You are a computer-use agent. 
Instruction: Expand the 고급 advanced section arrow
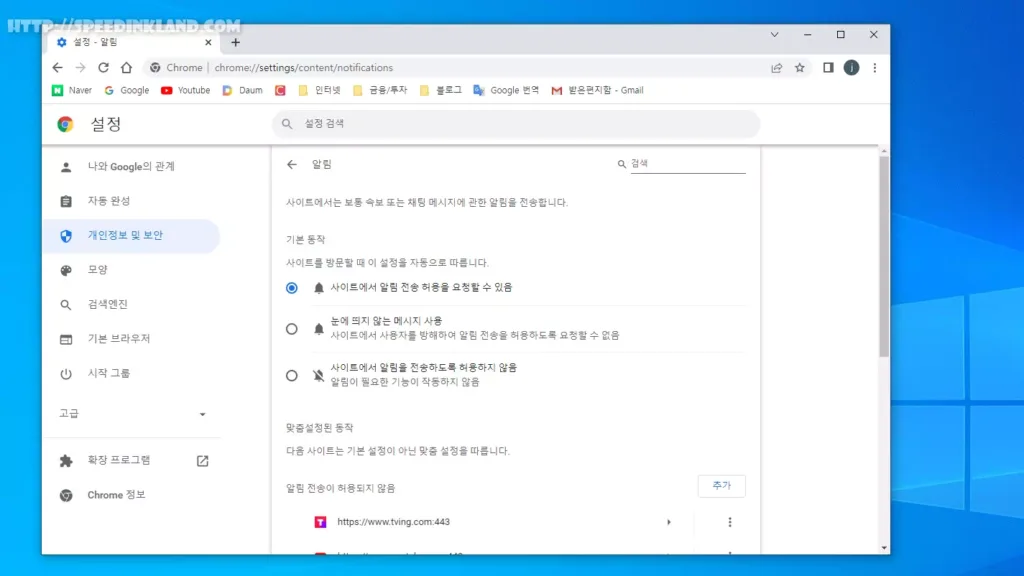coord(202,414)
